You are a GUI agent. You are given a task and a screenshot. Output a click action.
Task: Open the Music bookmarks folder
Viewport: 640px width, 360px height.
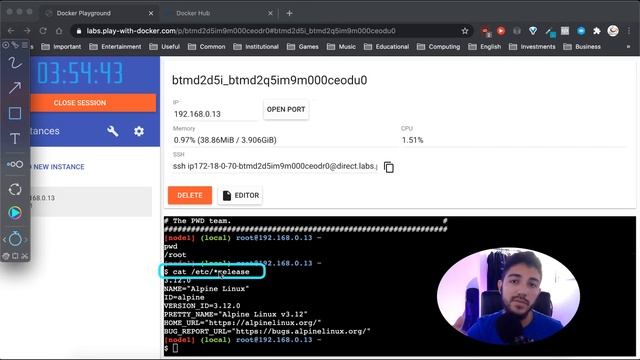[x=341, y=47]
